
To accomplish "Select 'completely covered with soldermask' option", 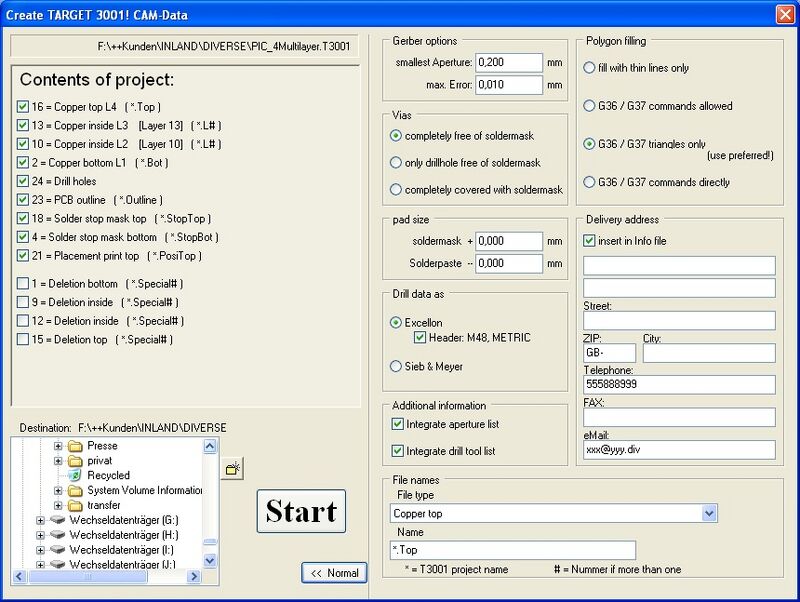I will [x=395, y=190].
